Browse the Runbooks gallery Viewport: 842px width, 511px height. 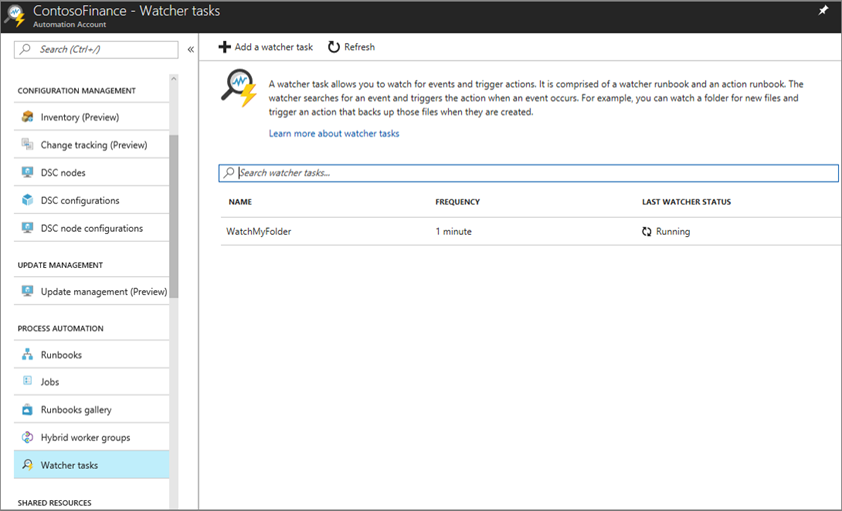coord(91,410)
